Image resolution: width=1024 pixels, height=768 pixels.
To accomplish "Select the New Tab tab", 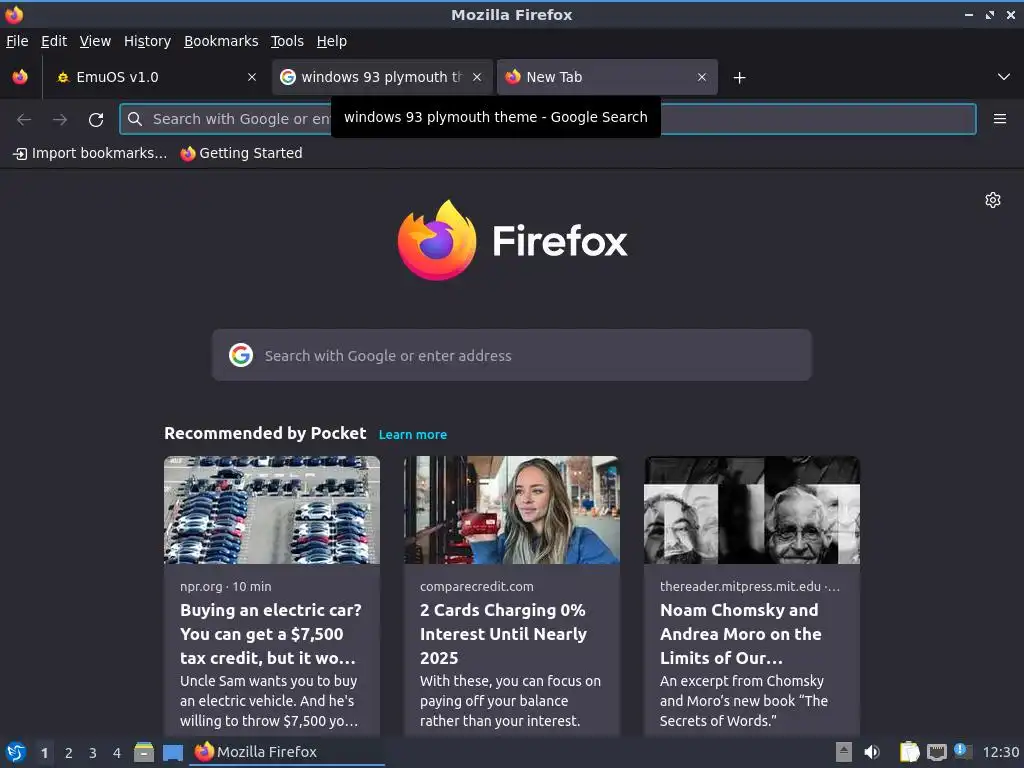I will [x=607, y=77].
